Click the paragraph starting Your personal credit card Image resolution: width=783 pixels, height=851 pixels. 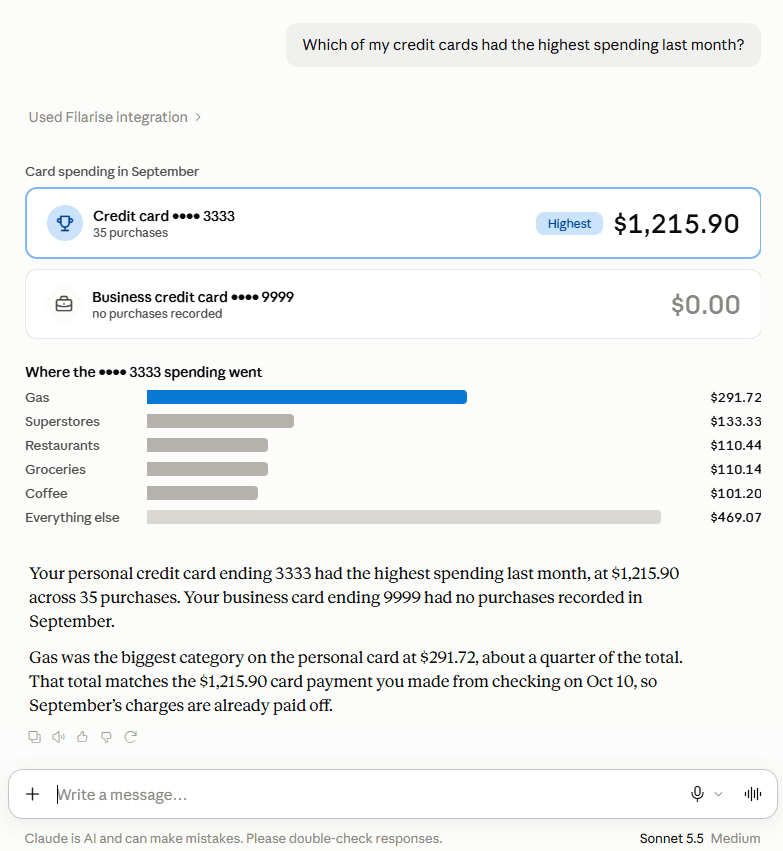[354, 597]
